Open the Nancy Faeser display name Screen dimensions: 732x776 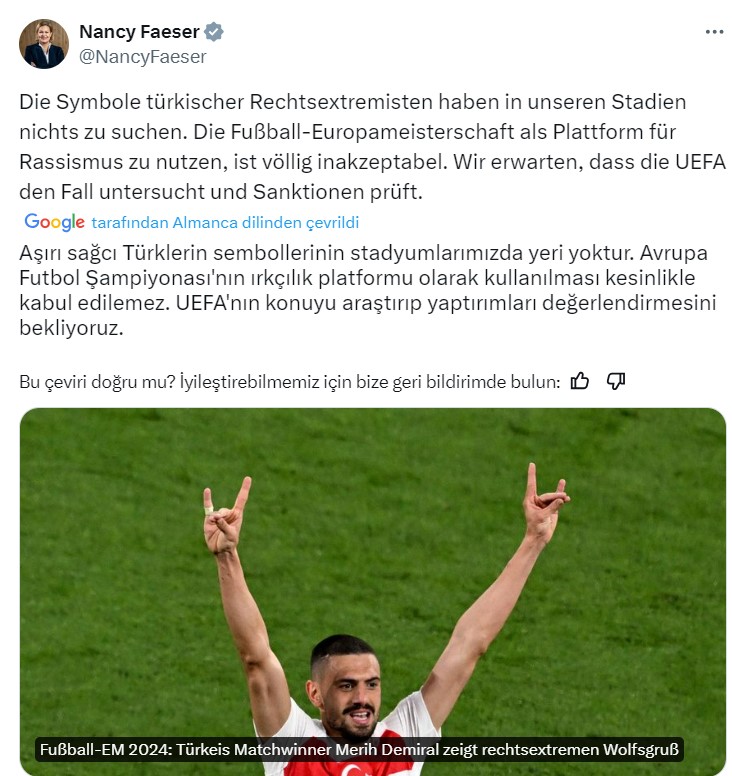[x=139, y=32]
